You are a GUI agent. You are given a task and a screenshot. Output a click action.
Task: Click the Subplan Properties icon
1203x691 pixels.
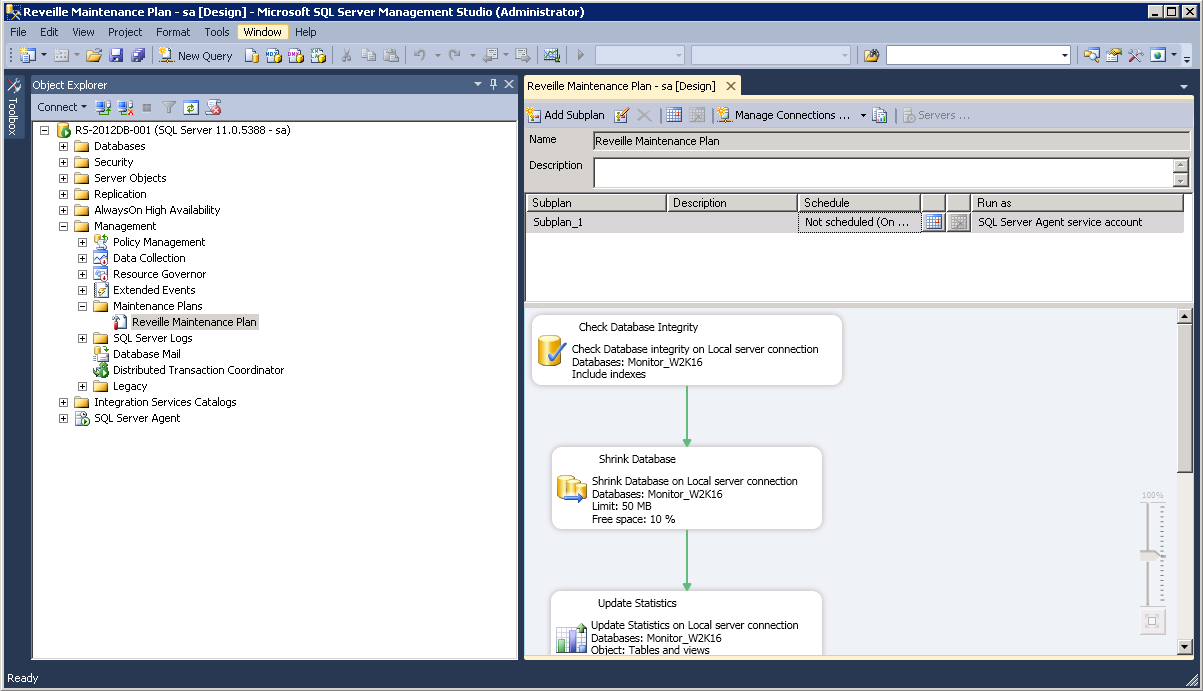pyautogui.click(x=621, y=115)
